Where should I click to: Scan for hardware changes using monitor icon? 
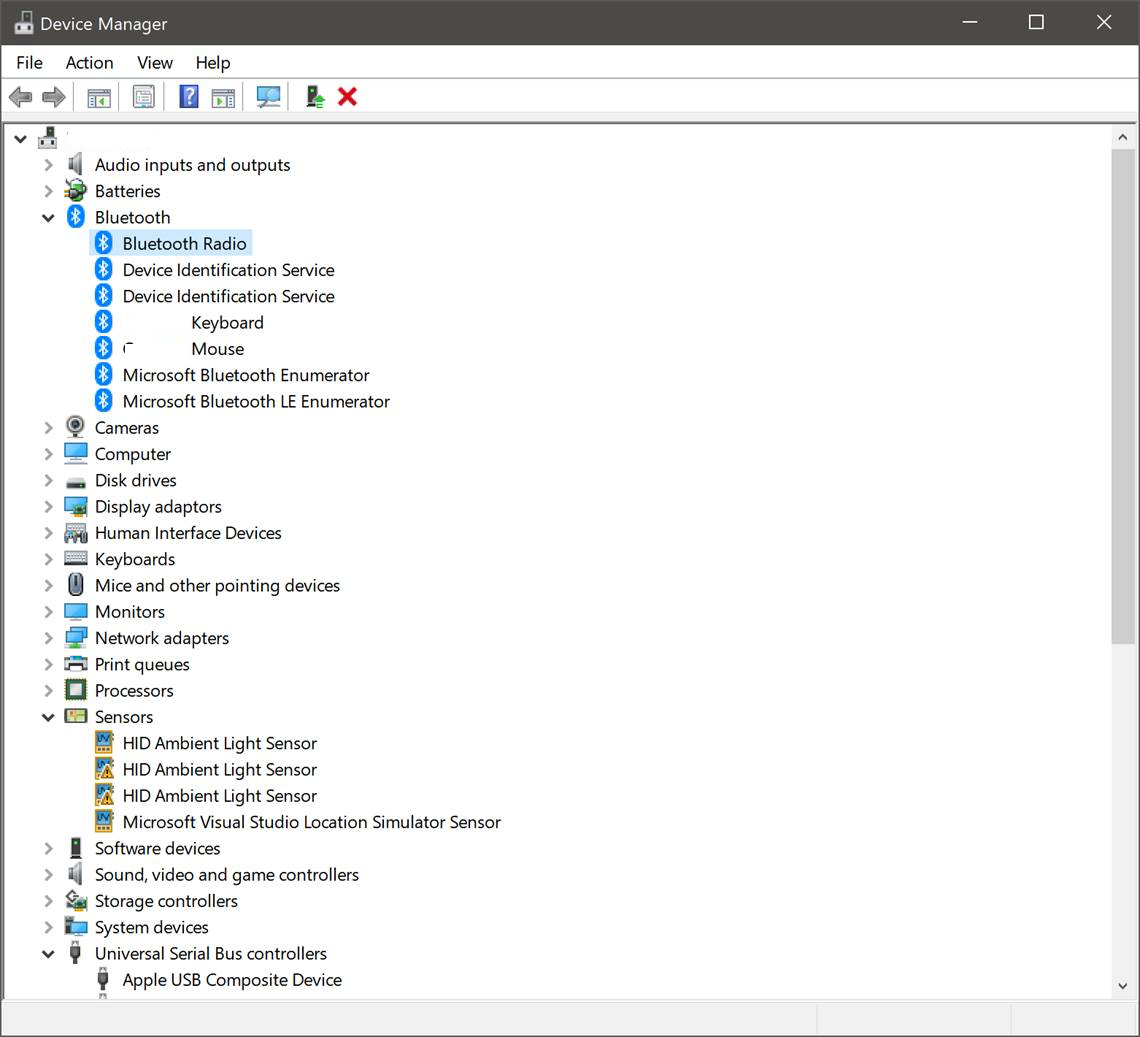(268, 97)
